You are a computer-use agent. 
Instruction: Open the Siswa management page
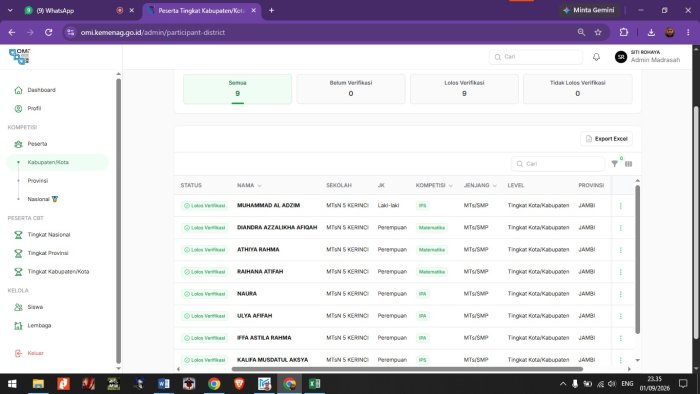[35, 307]
